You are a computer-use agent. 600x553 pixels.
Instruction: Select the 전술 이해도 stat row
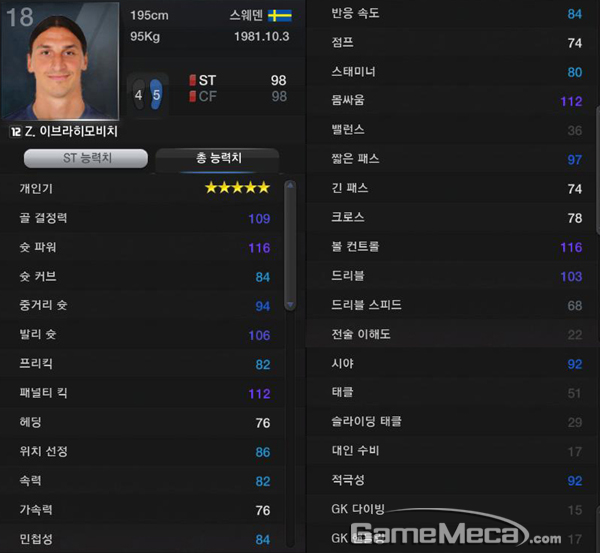click(x=452, y=334)
